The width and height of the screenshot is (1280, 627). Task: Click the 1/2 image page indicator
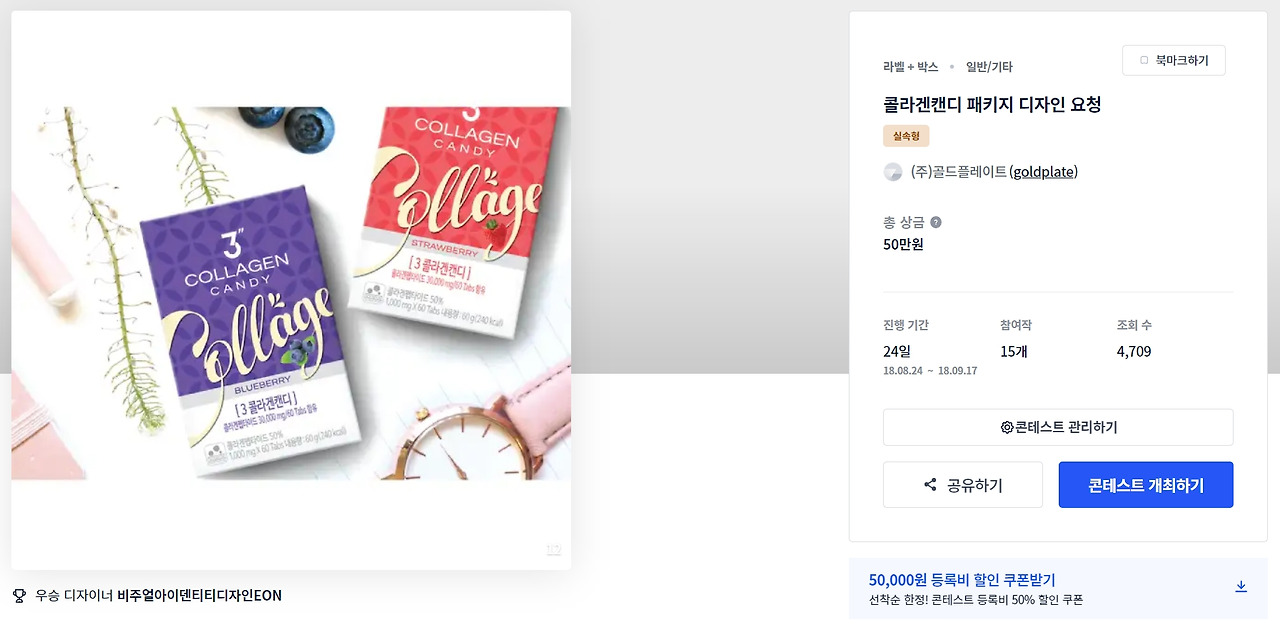pos(553,549)
